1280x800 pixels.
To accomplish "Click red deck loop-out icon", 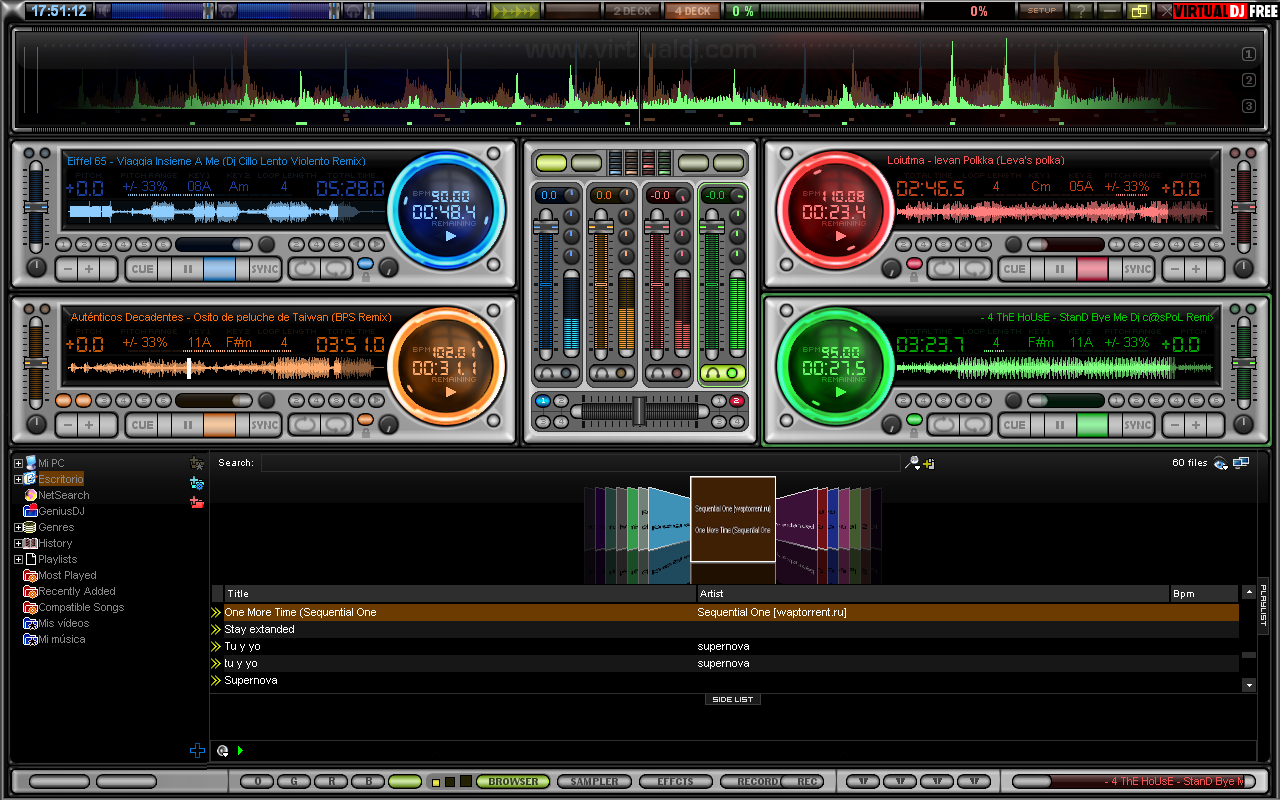I will pyautogui.click(x=975, y=269).
